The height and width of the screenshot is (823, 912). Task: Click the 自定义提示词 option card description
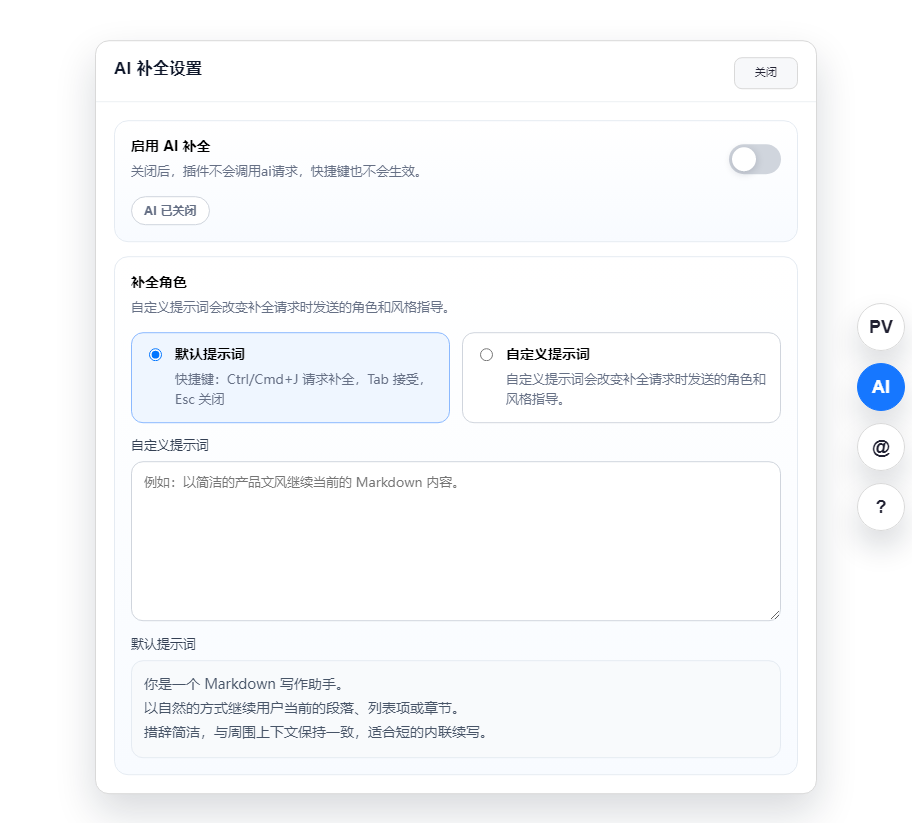point(635,389)
